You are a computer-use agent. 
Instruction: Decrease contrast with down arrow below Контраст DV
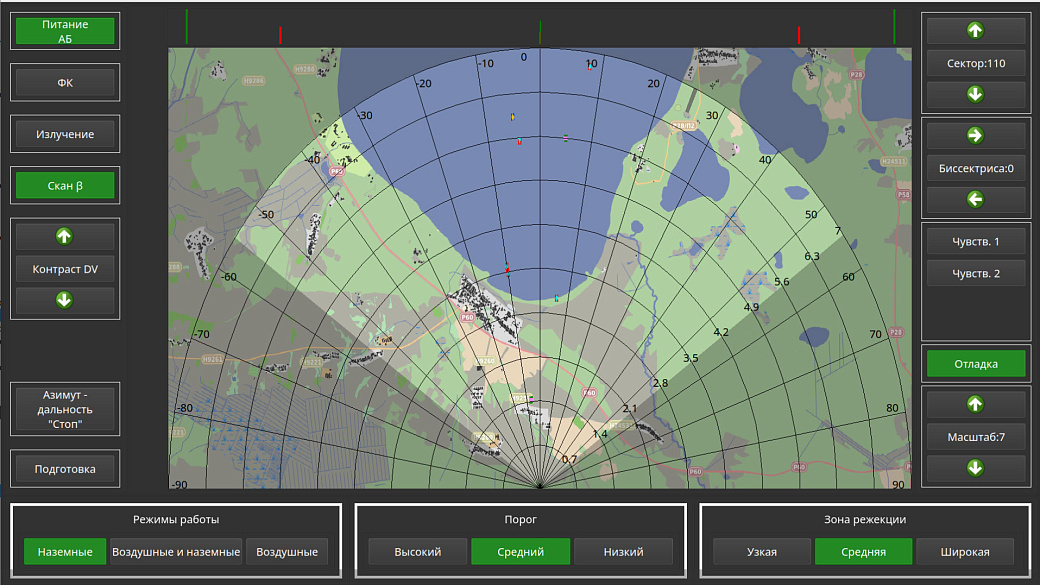click(x=65, y=300)
